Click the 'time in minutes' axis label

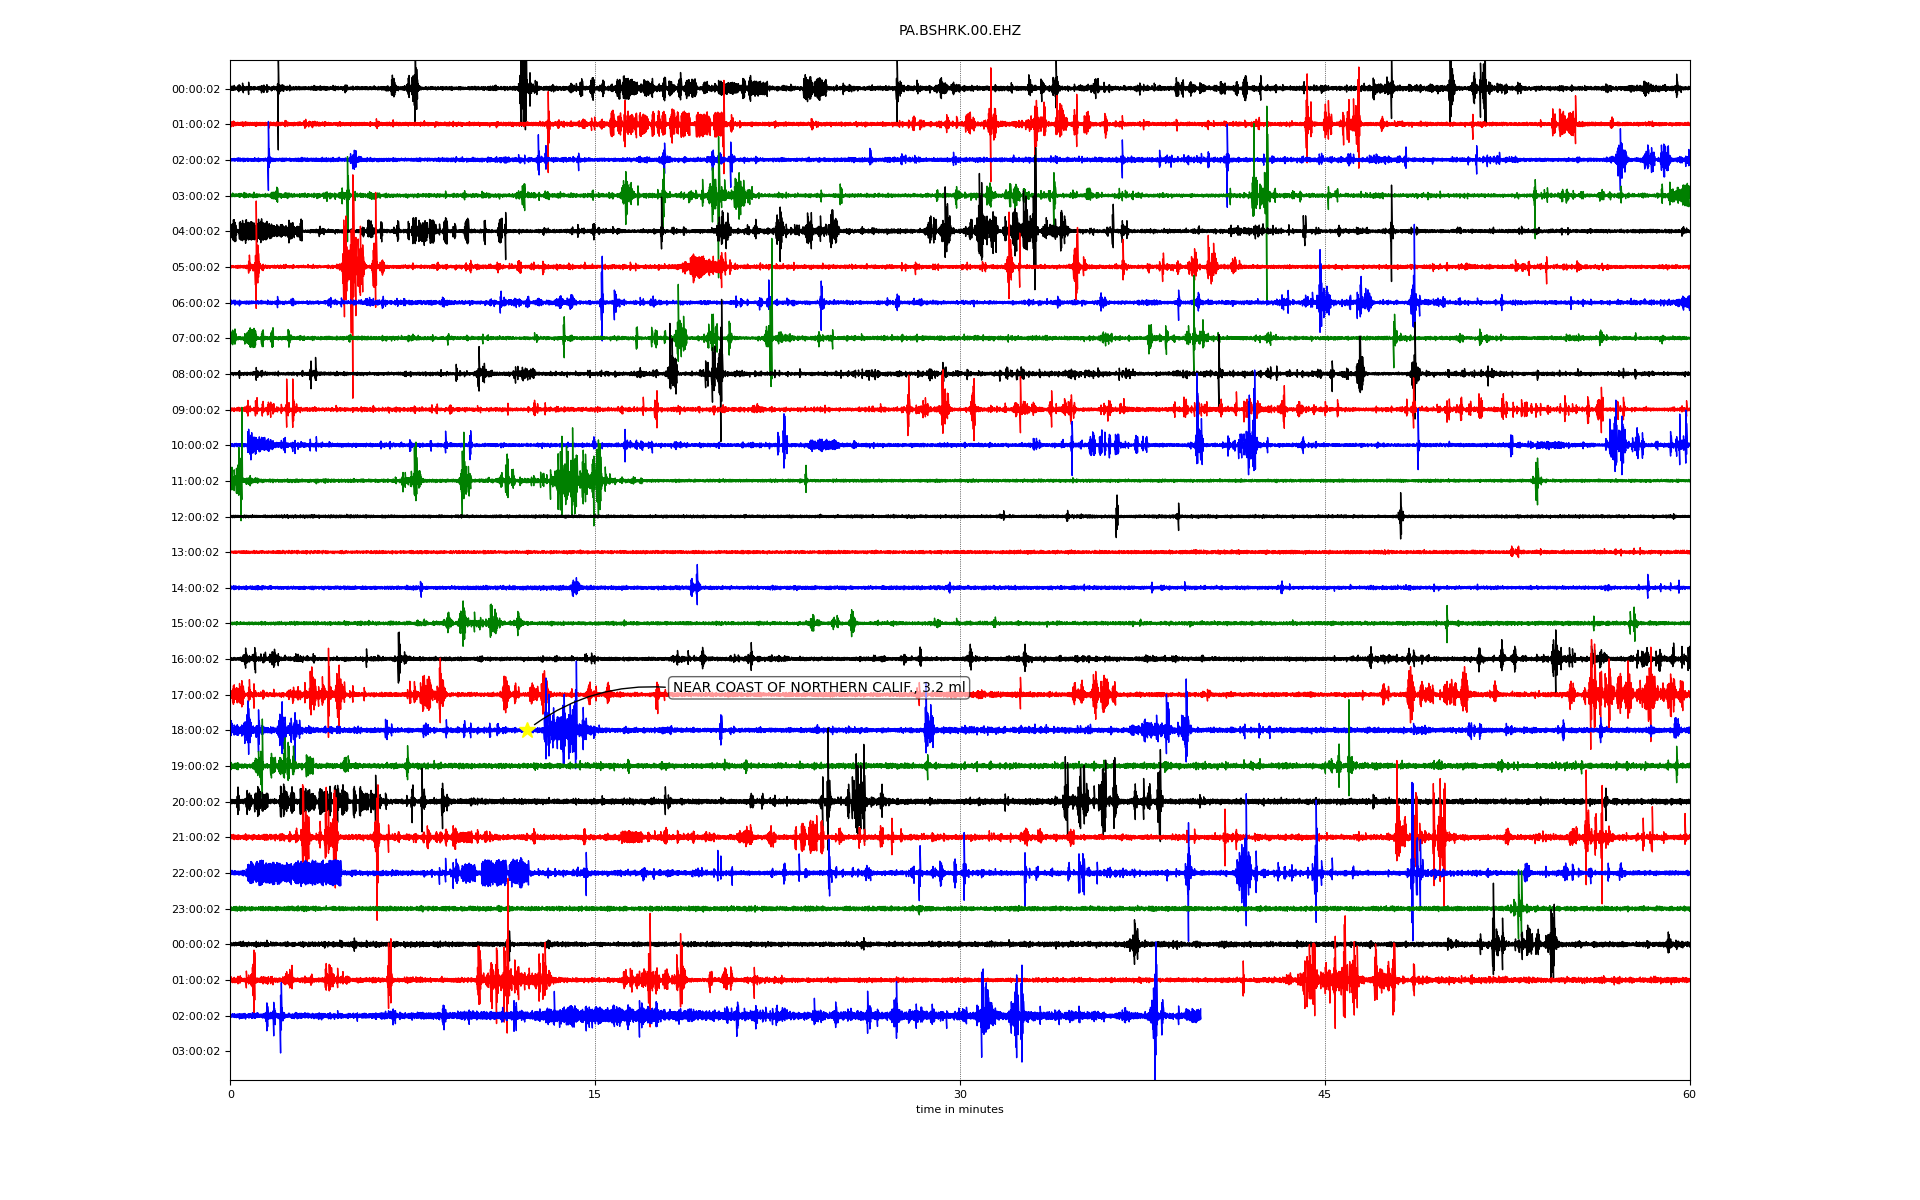(x=959, y=1110)
